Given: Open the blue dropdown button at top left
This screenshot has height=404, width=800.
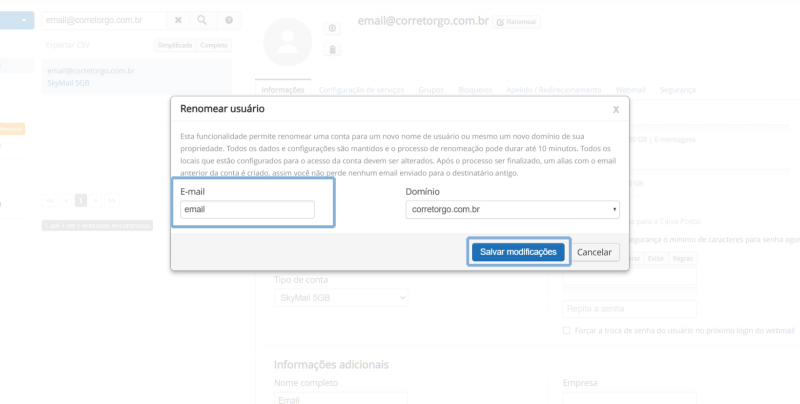Looking at the screenshot, I should coord(17,20).
